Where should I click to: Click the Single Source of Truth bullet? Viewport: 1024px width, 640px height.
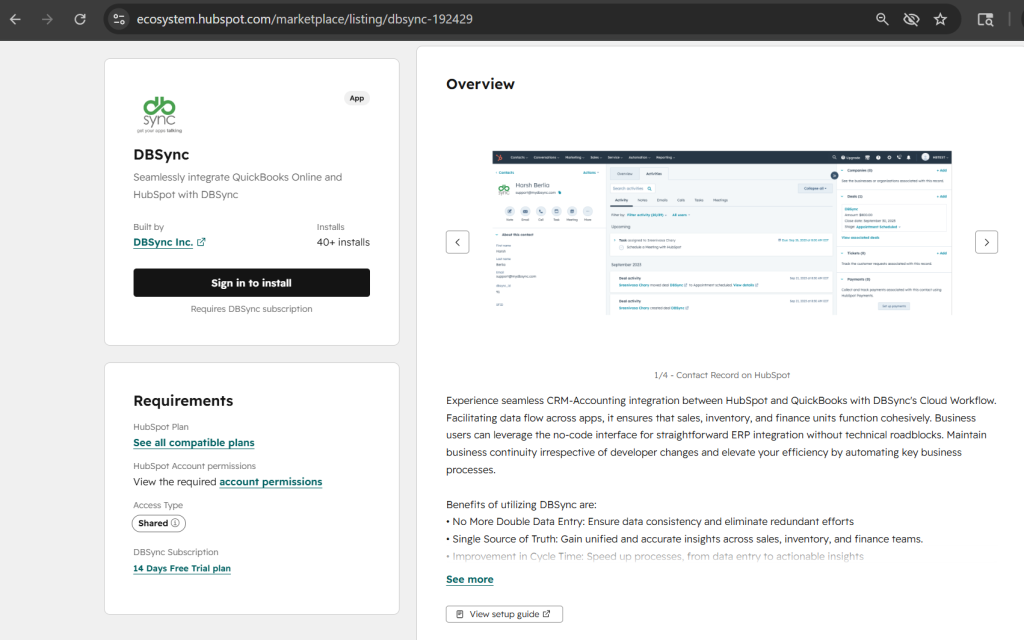click(684, 539)
